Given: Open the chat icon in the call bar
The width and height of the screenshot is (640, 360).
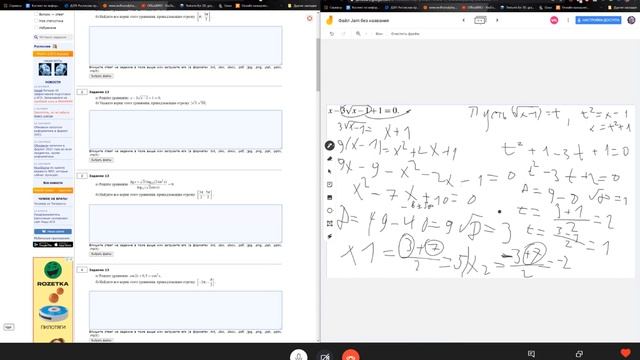Looking at the screenshot, I should 531,354.
